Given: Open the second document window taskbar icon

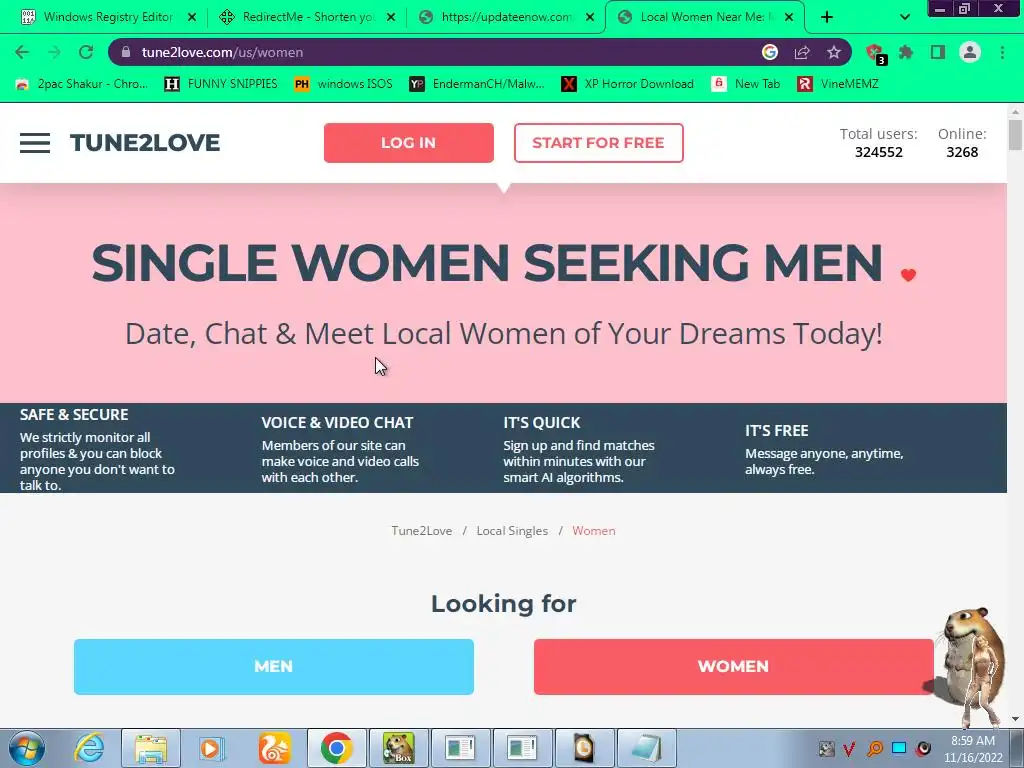Looking at the screenshot, I should tap(522, 748).
